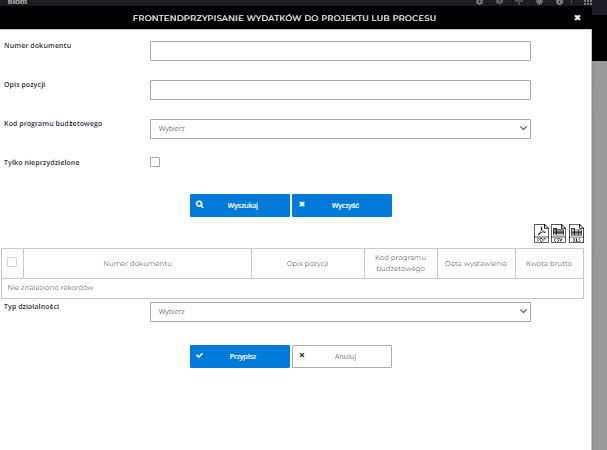This screenshot has height=450, width=607.
Task: Focus the Numer dokumentu input field
Action: (x=340, y=52)
